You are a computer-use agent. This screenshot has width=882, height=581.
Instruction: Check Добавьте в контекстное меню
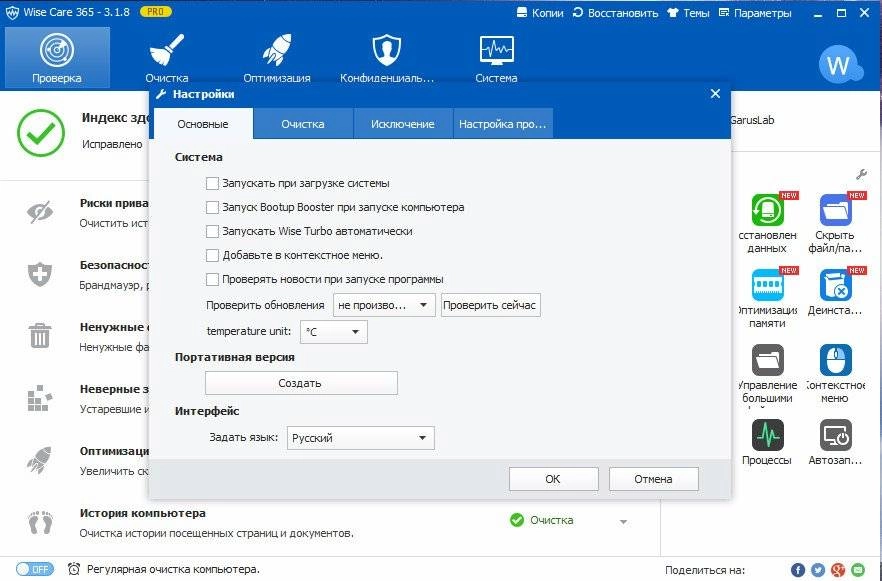212,255
